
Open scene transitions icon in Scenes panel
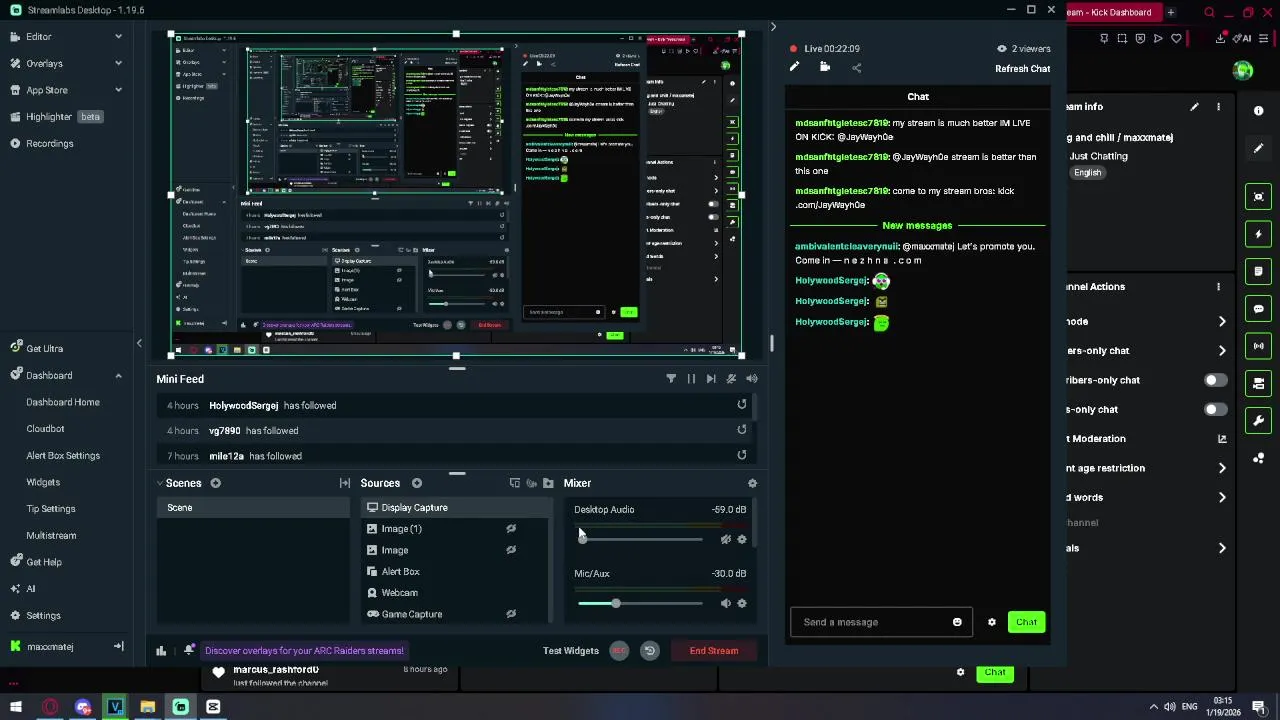coord(345,483)
